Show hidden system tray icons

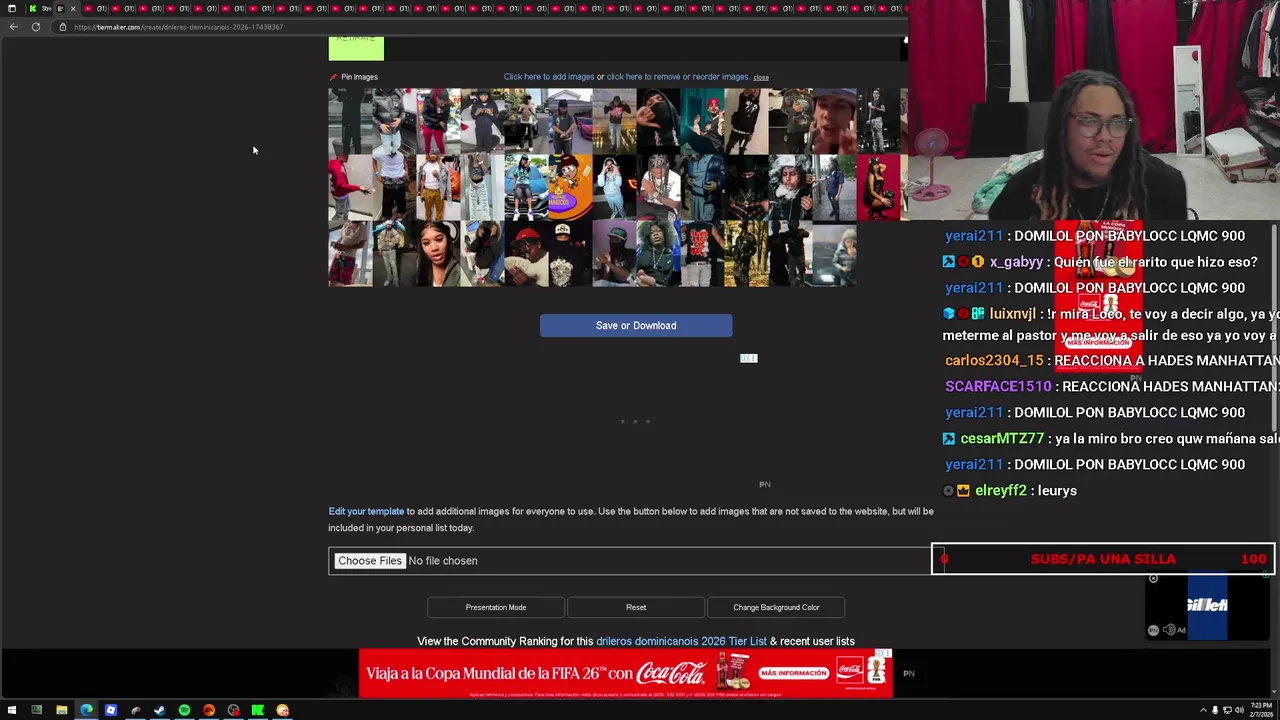[x=1203, y=710]
